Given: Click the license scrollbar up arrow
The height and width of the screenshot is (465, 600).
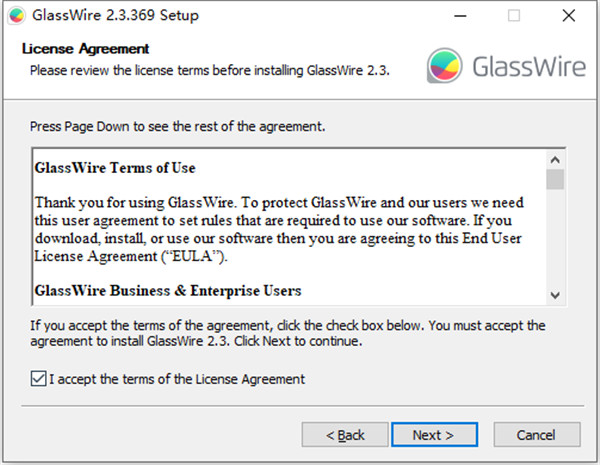Looking at the screenshot, I should [555, 160].
